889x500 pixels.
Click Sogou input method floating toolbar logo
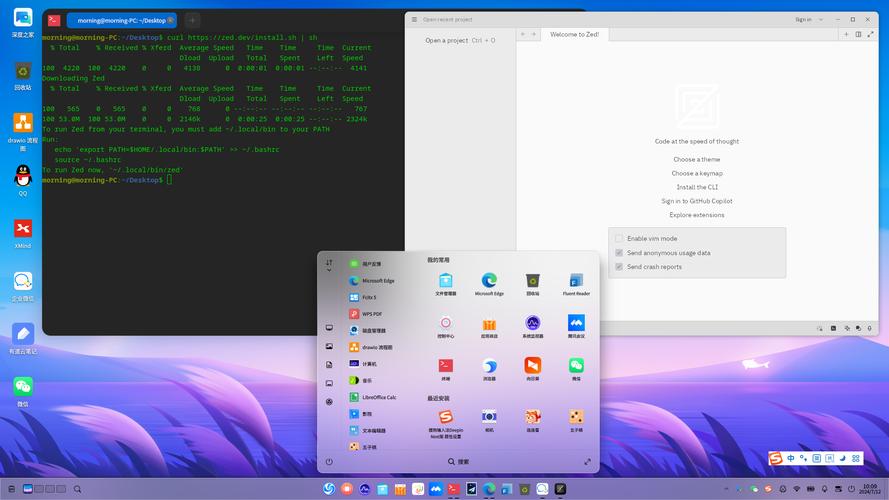click(776, 458)
